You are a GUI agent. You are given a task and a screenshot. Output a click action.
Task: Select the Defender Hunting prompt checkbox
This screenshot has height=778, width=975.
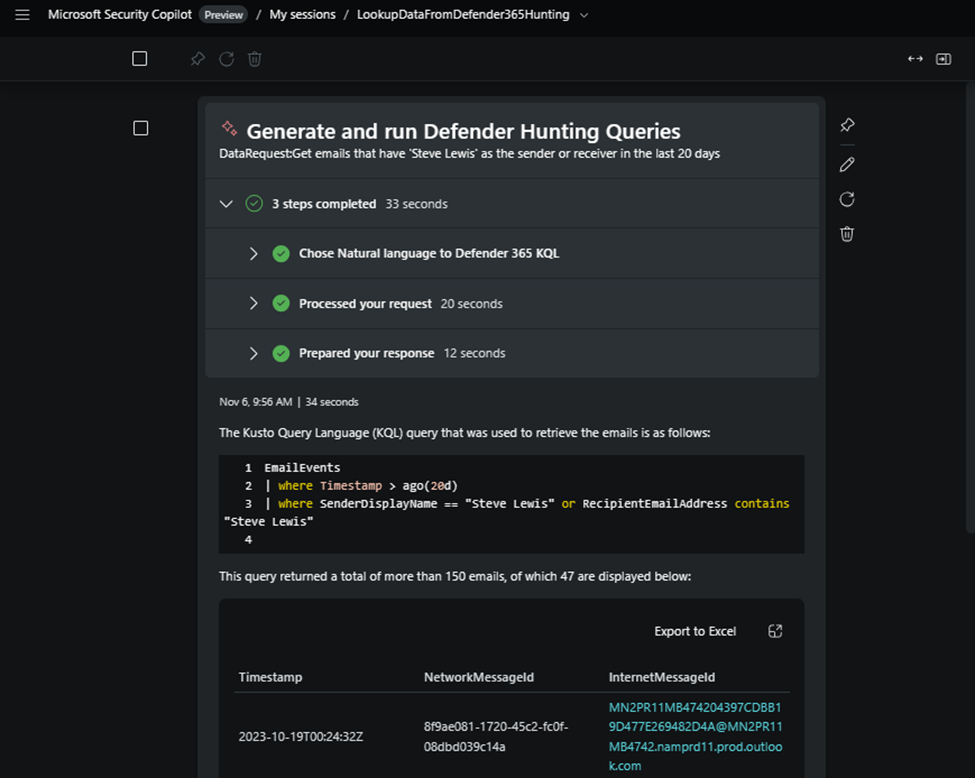tap(141, 128)
